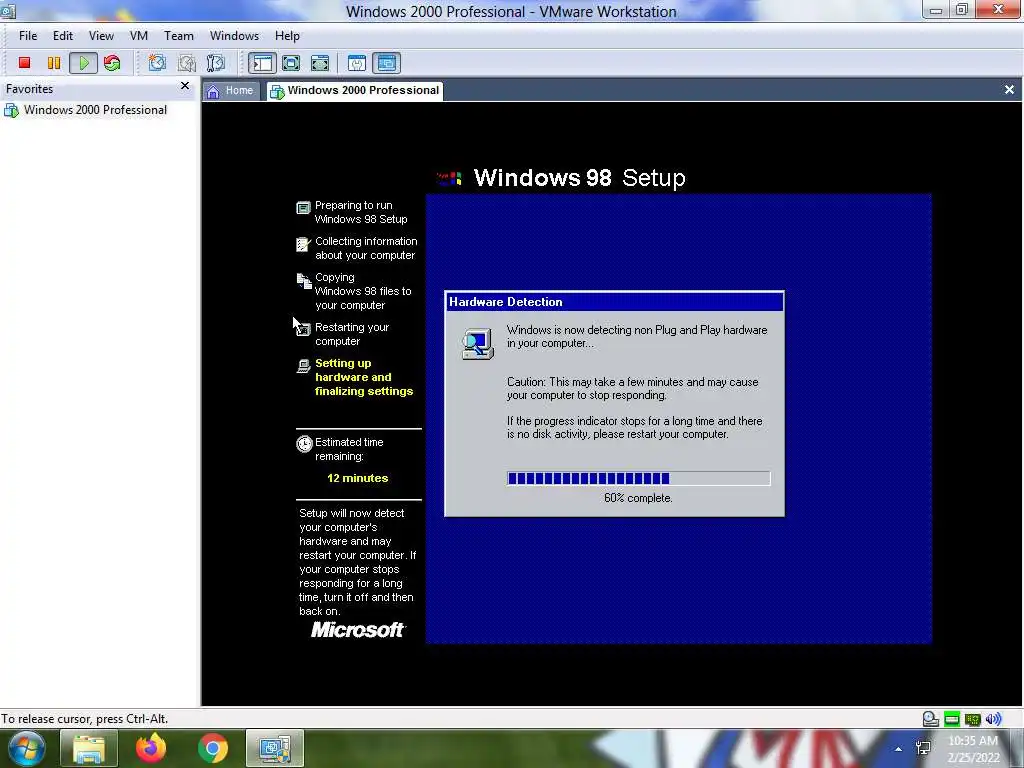Viewport: 1024px width, 768px height.
Task: Click the CD-ROM device status icon
Action: click(x=931, y=719)
